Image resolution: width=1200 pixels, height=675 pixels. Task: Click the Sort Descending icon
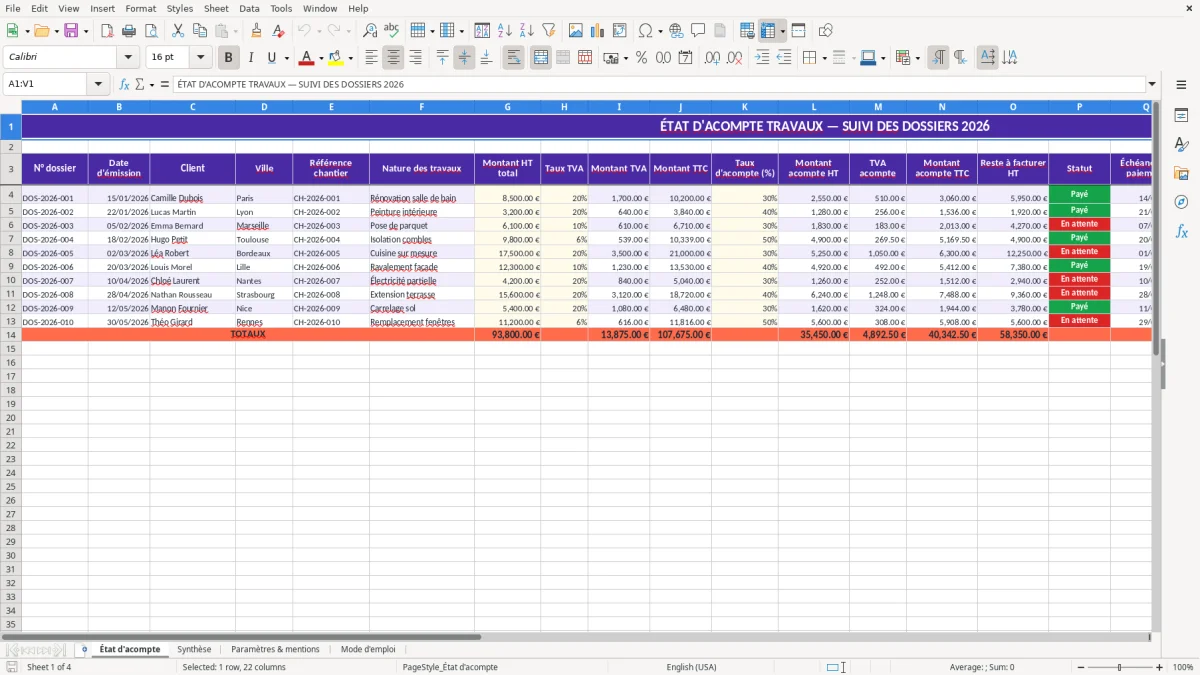point(527,31)
